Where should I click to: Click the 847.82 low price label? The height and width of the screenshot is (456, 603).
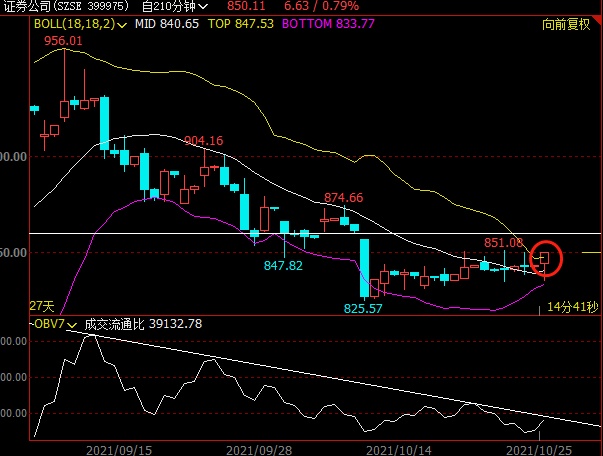(x=283, y=266)
